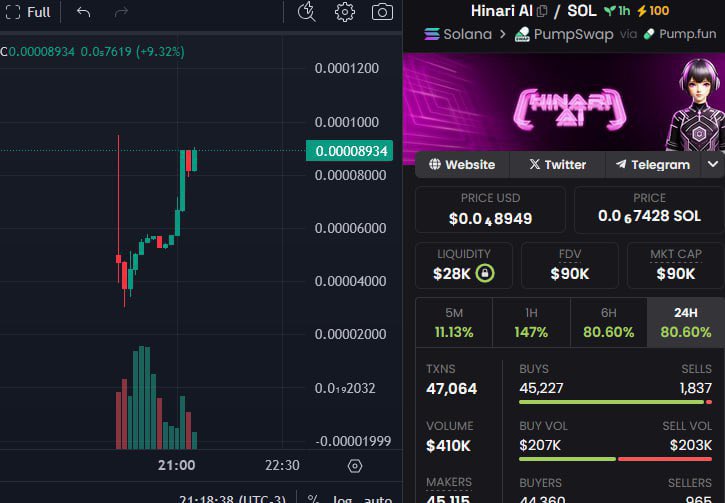Click the 1h age sprout badge
The width and height of the screenshot is (725, 503).
pyautogui.click(x=617, y=11)
